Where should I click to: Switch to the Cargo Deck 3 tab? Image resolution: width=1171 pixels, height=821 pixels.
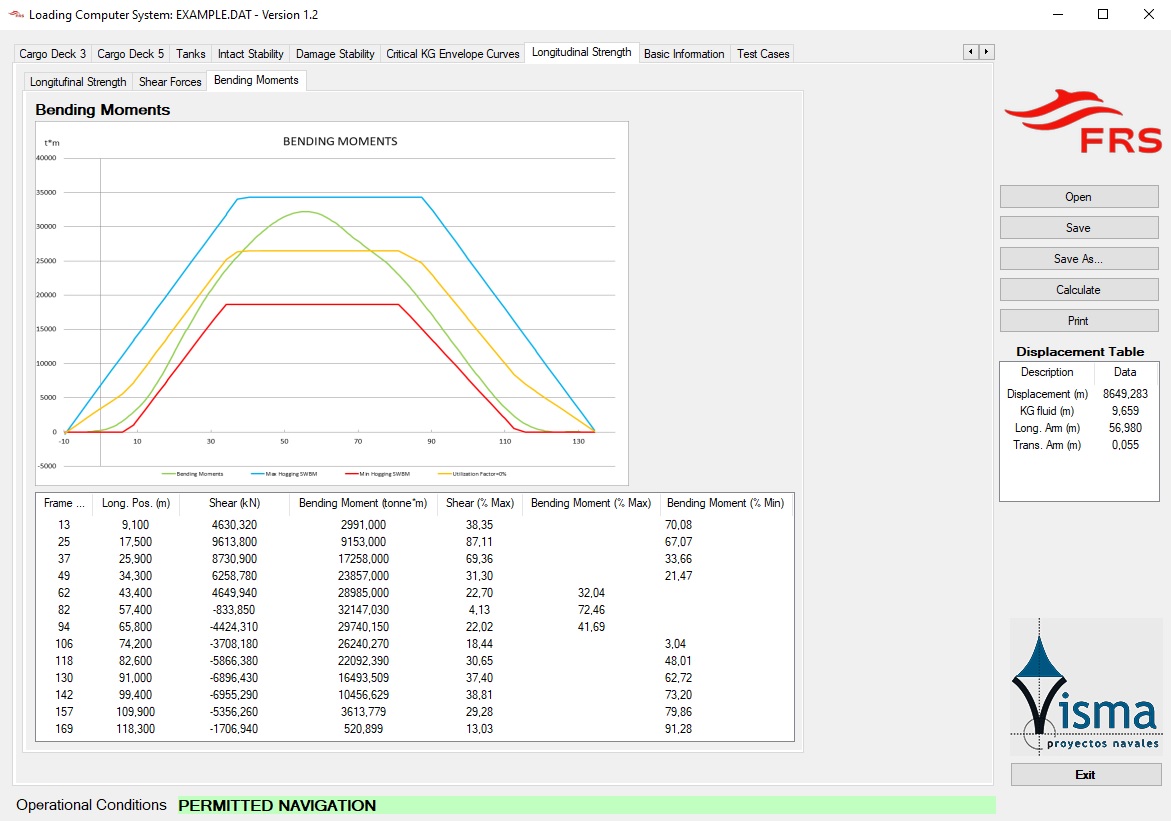[x=52, y=54]
